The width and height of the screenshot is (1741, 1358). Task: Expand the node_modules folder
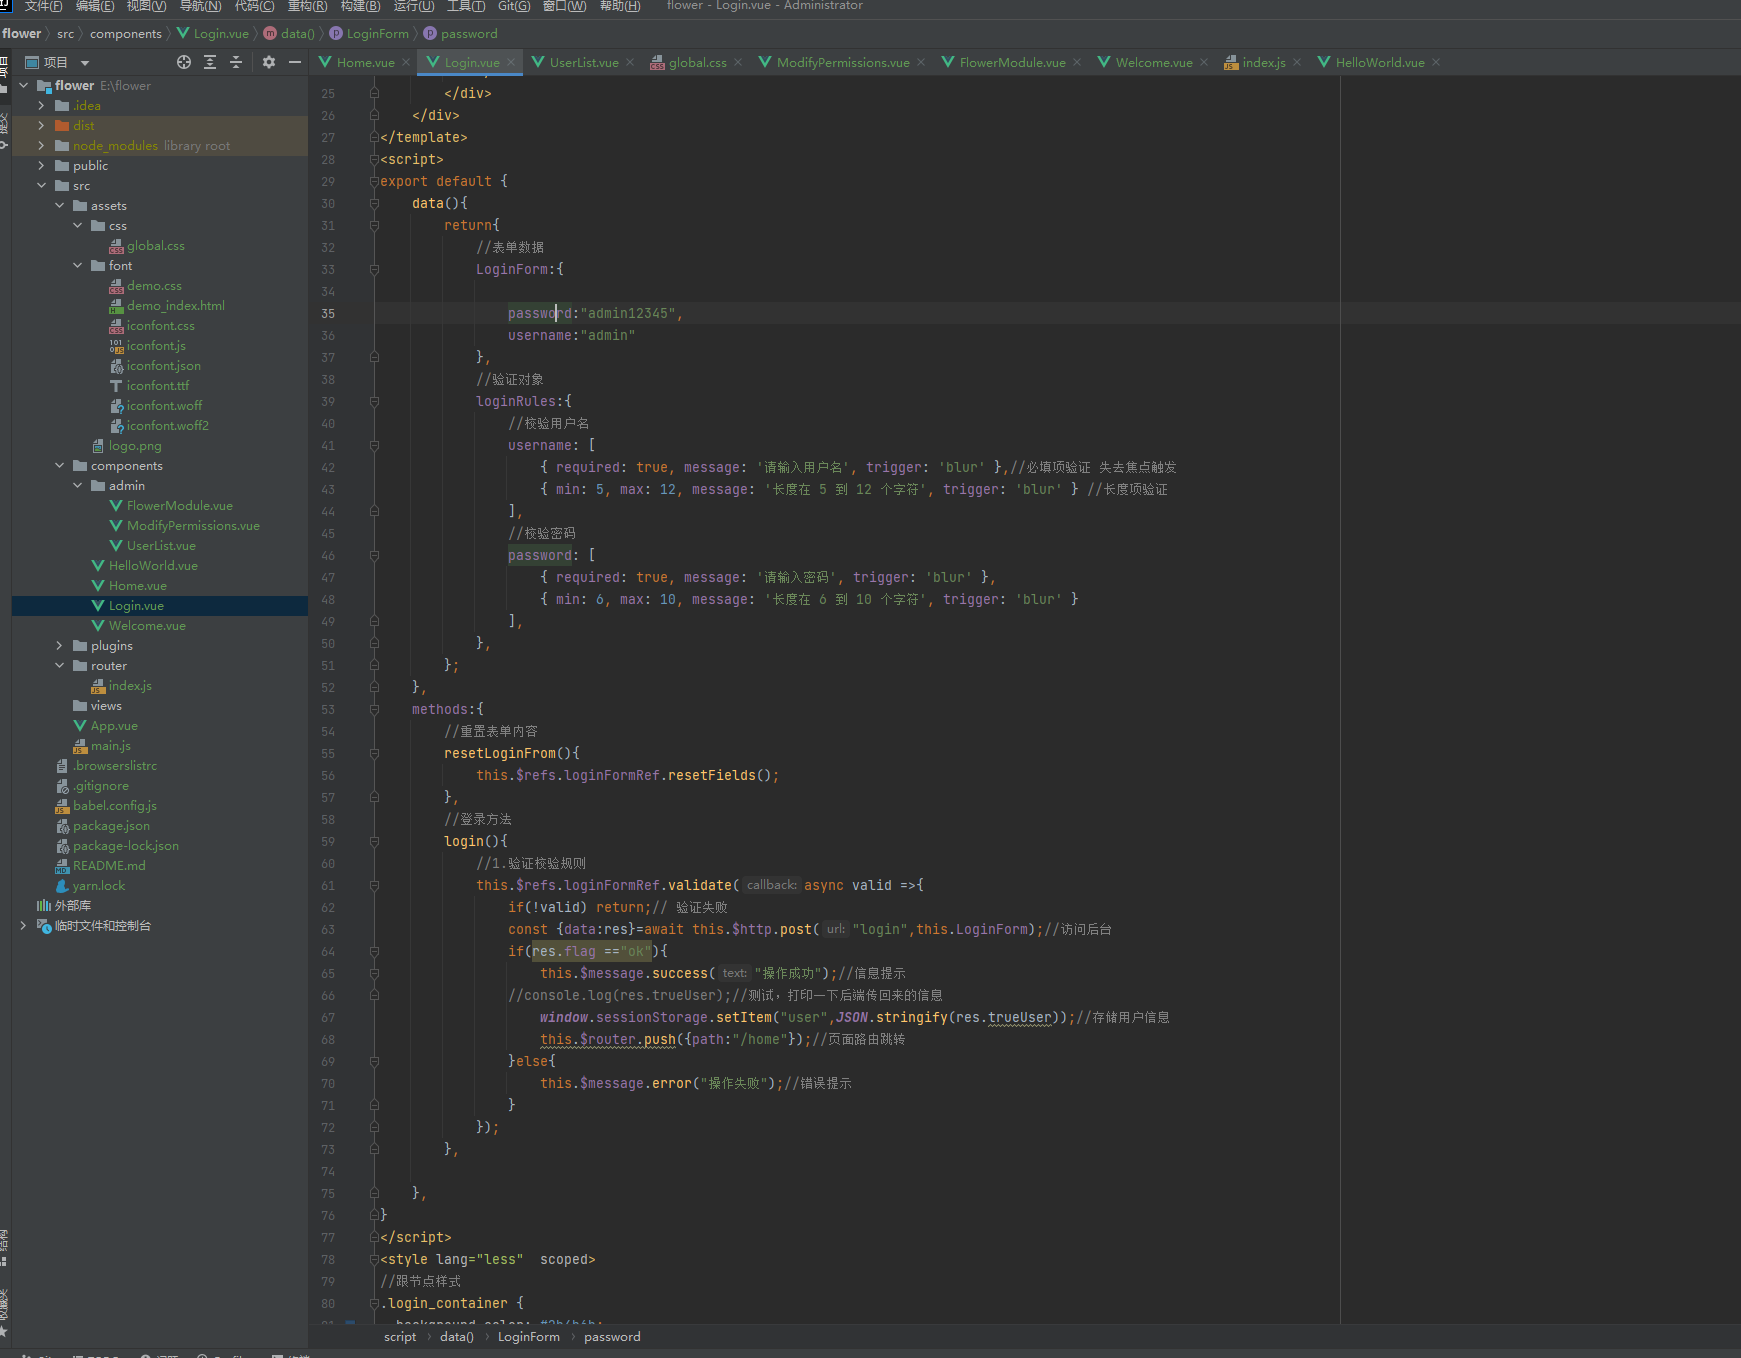point(41,145)
